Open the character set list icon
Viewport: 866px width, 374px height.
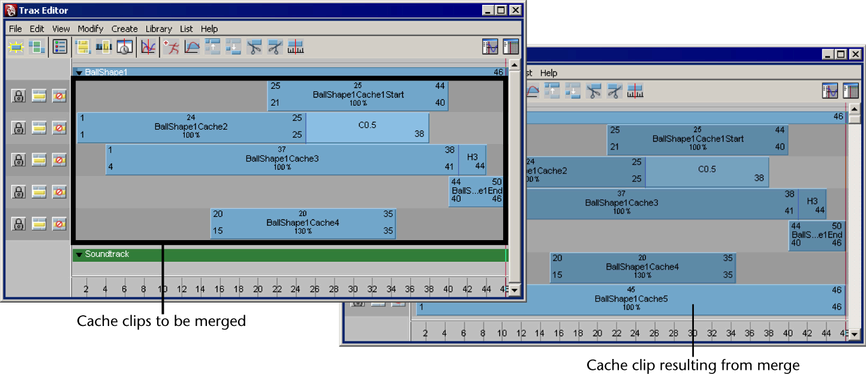(60, 48)
